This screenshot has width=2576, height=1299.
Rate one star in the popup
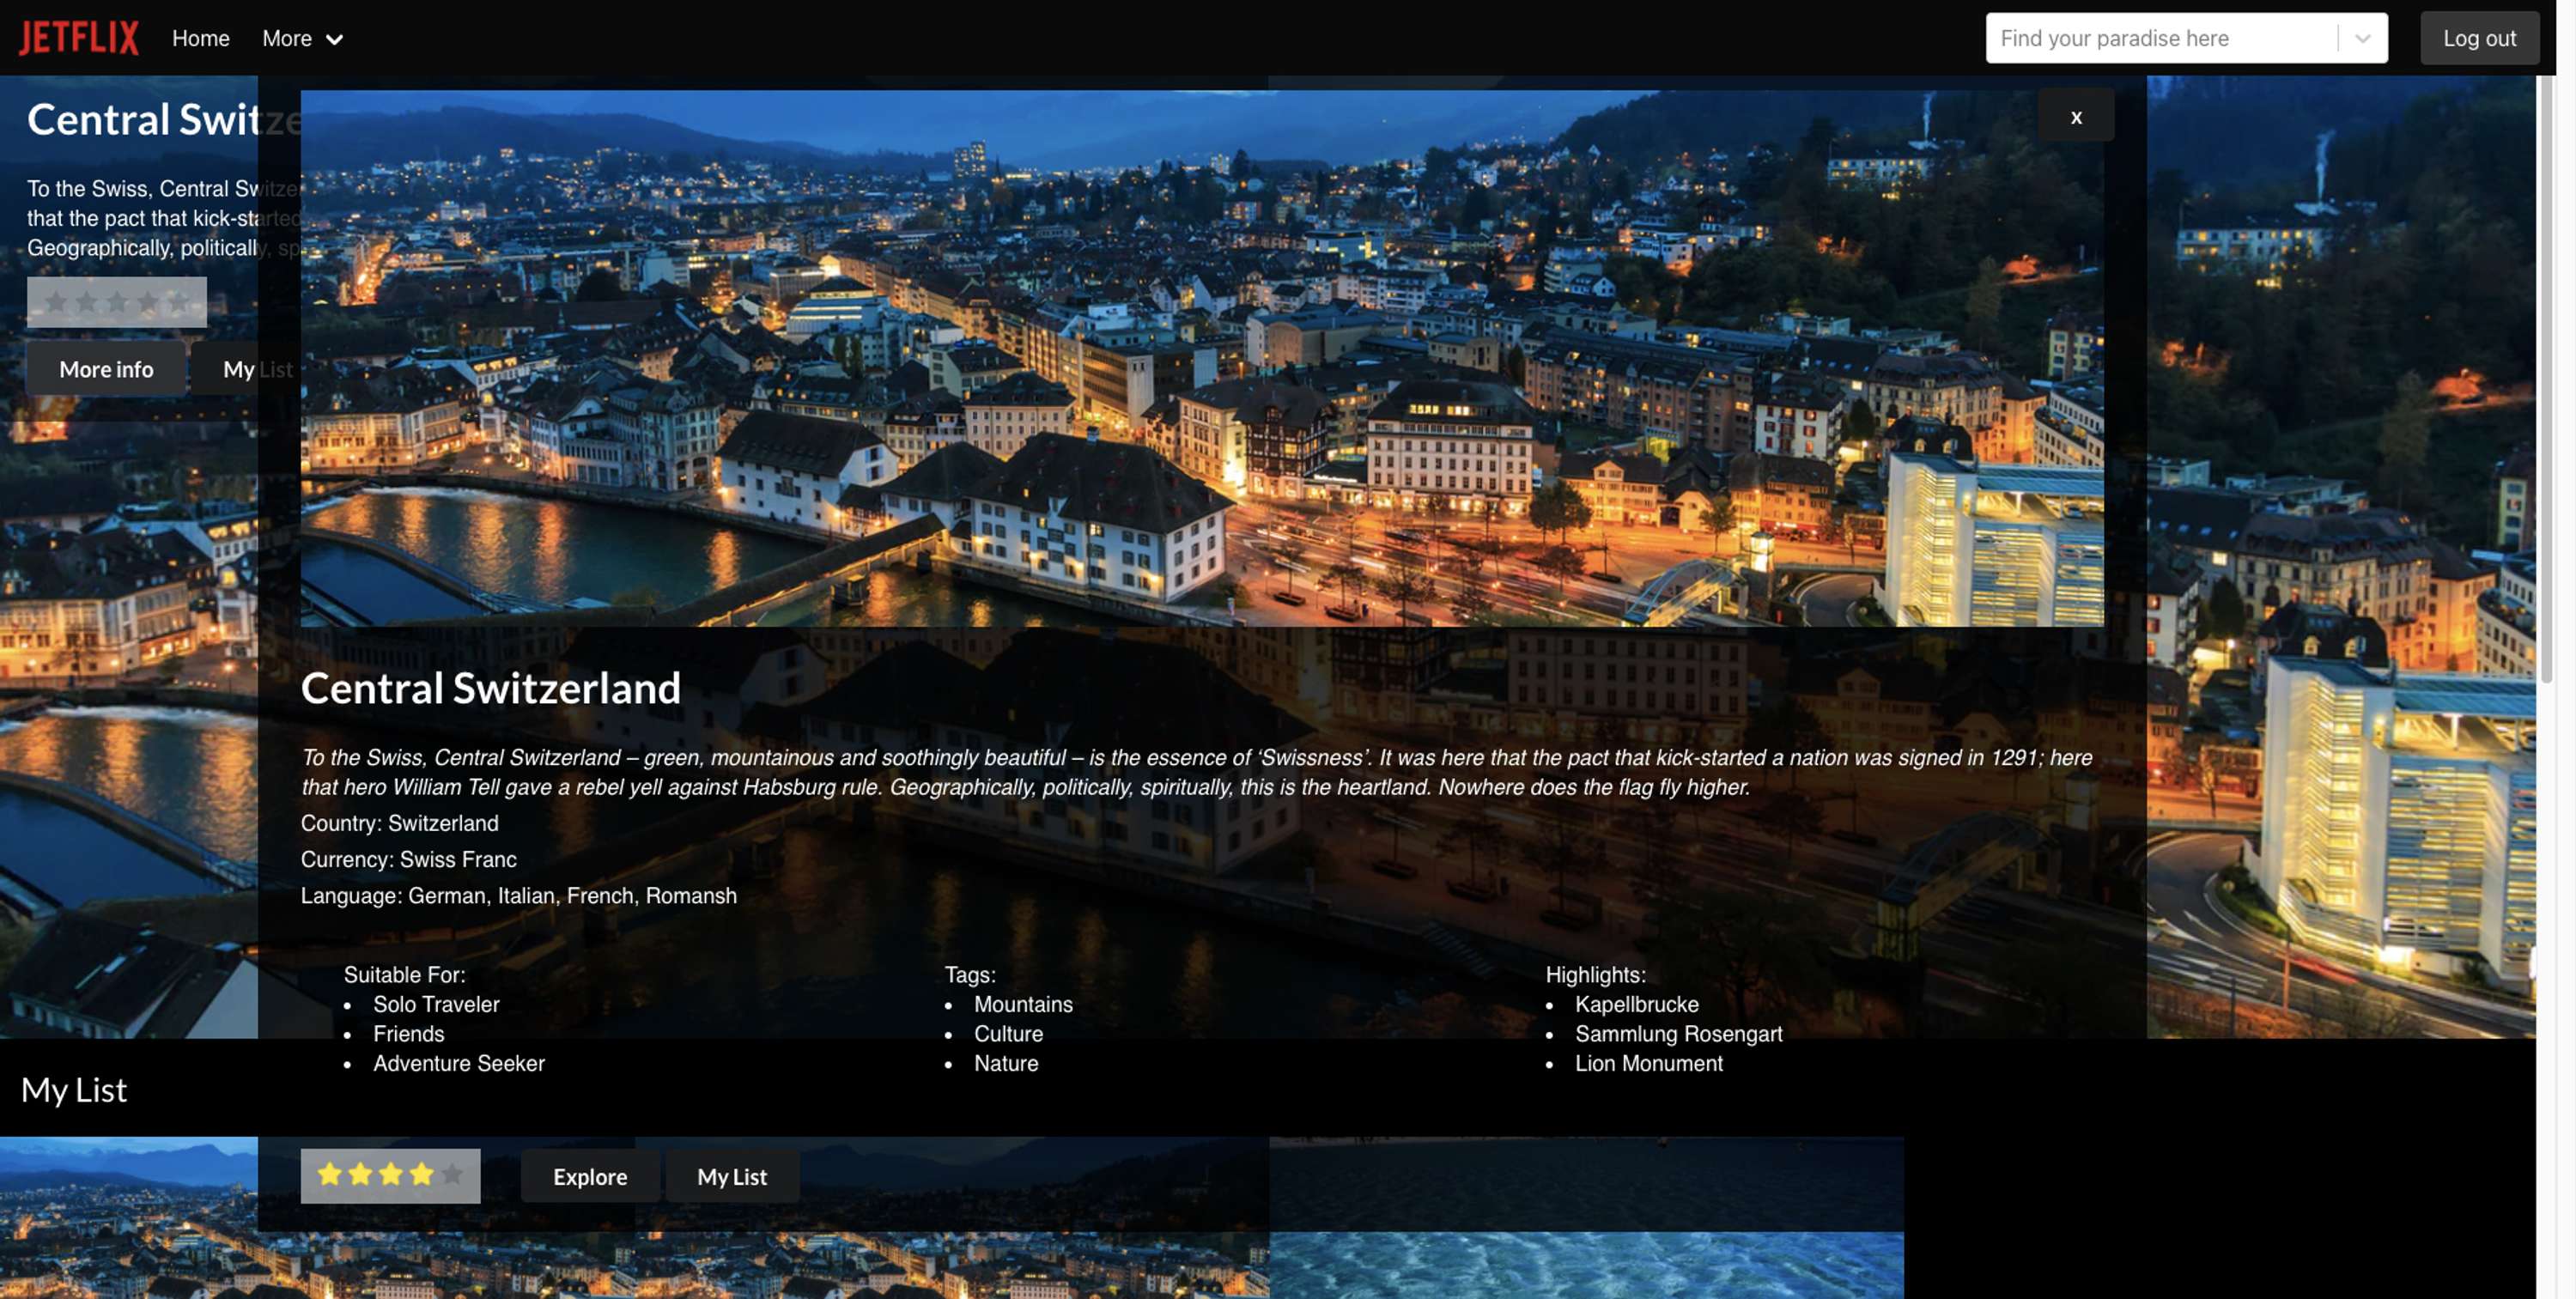point(329,1174)
